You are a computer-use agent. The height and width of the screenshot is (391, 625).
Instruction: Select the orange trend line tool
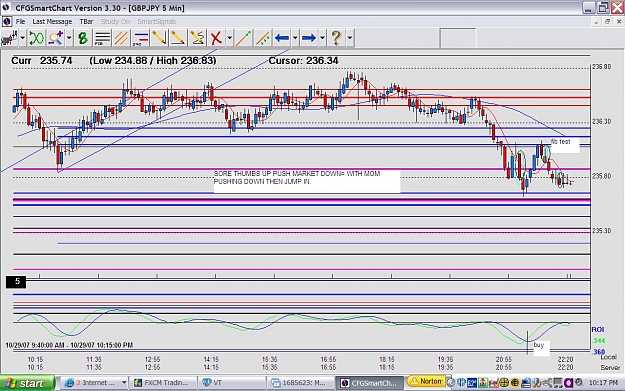tap(244, 38)
